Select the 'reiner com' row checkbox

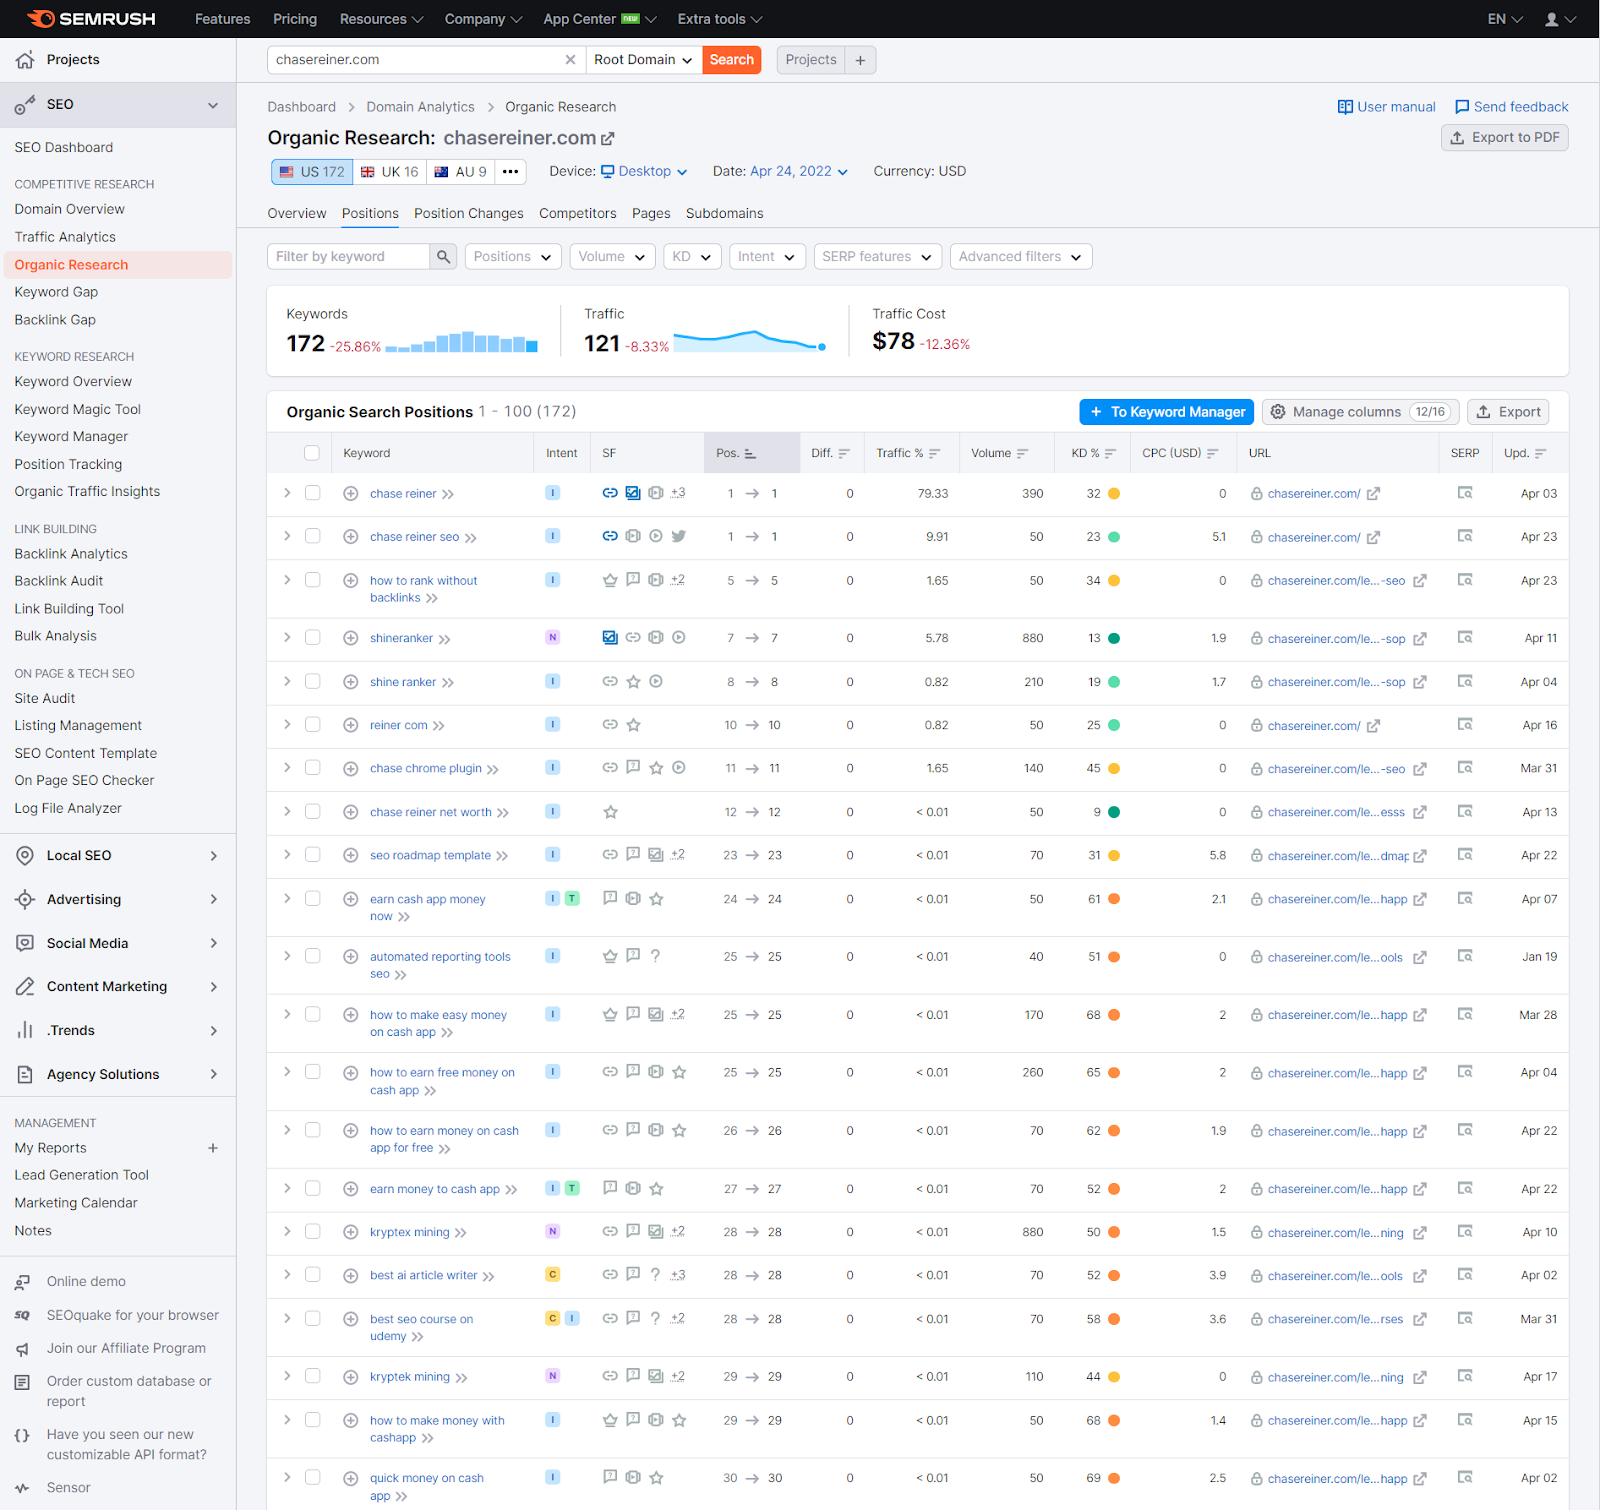313,725
